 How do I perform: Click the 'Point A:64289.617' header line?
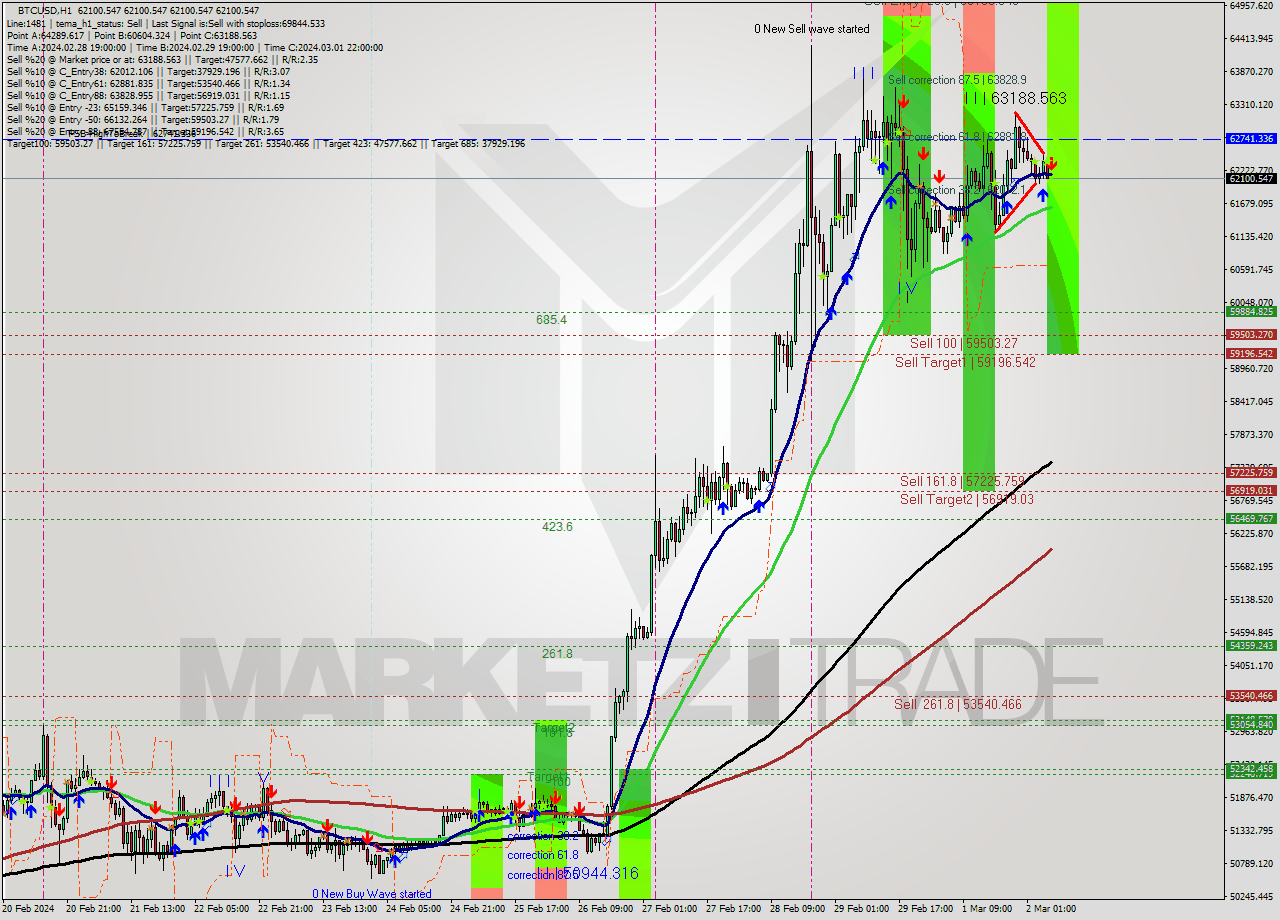coord(132,35)
